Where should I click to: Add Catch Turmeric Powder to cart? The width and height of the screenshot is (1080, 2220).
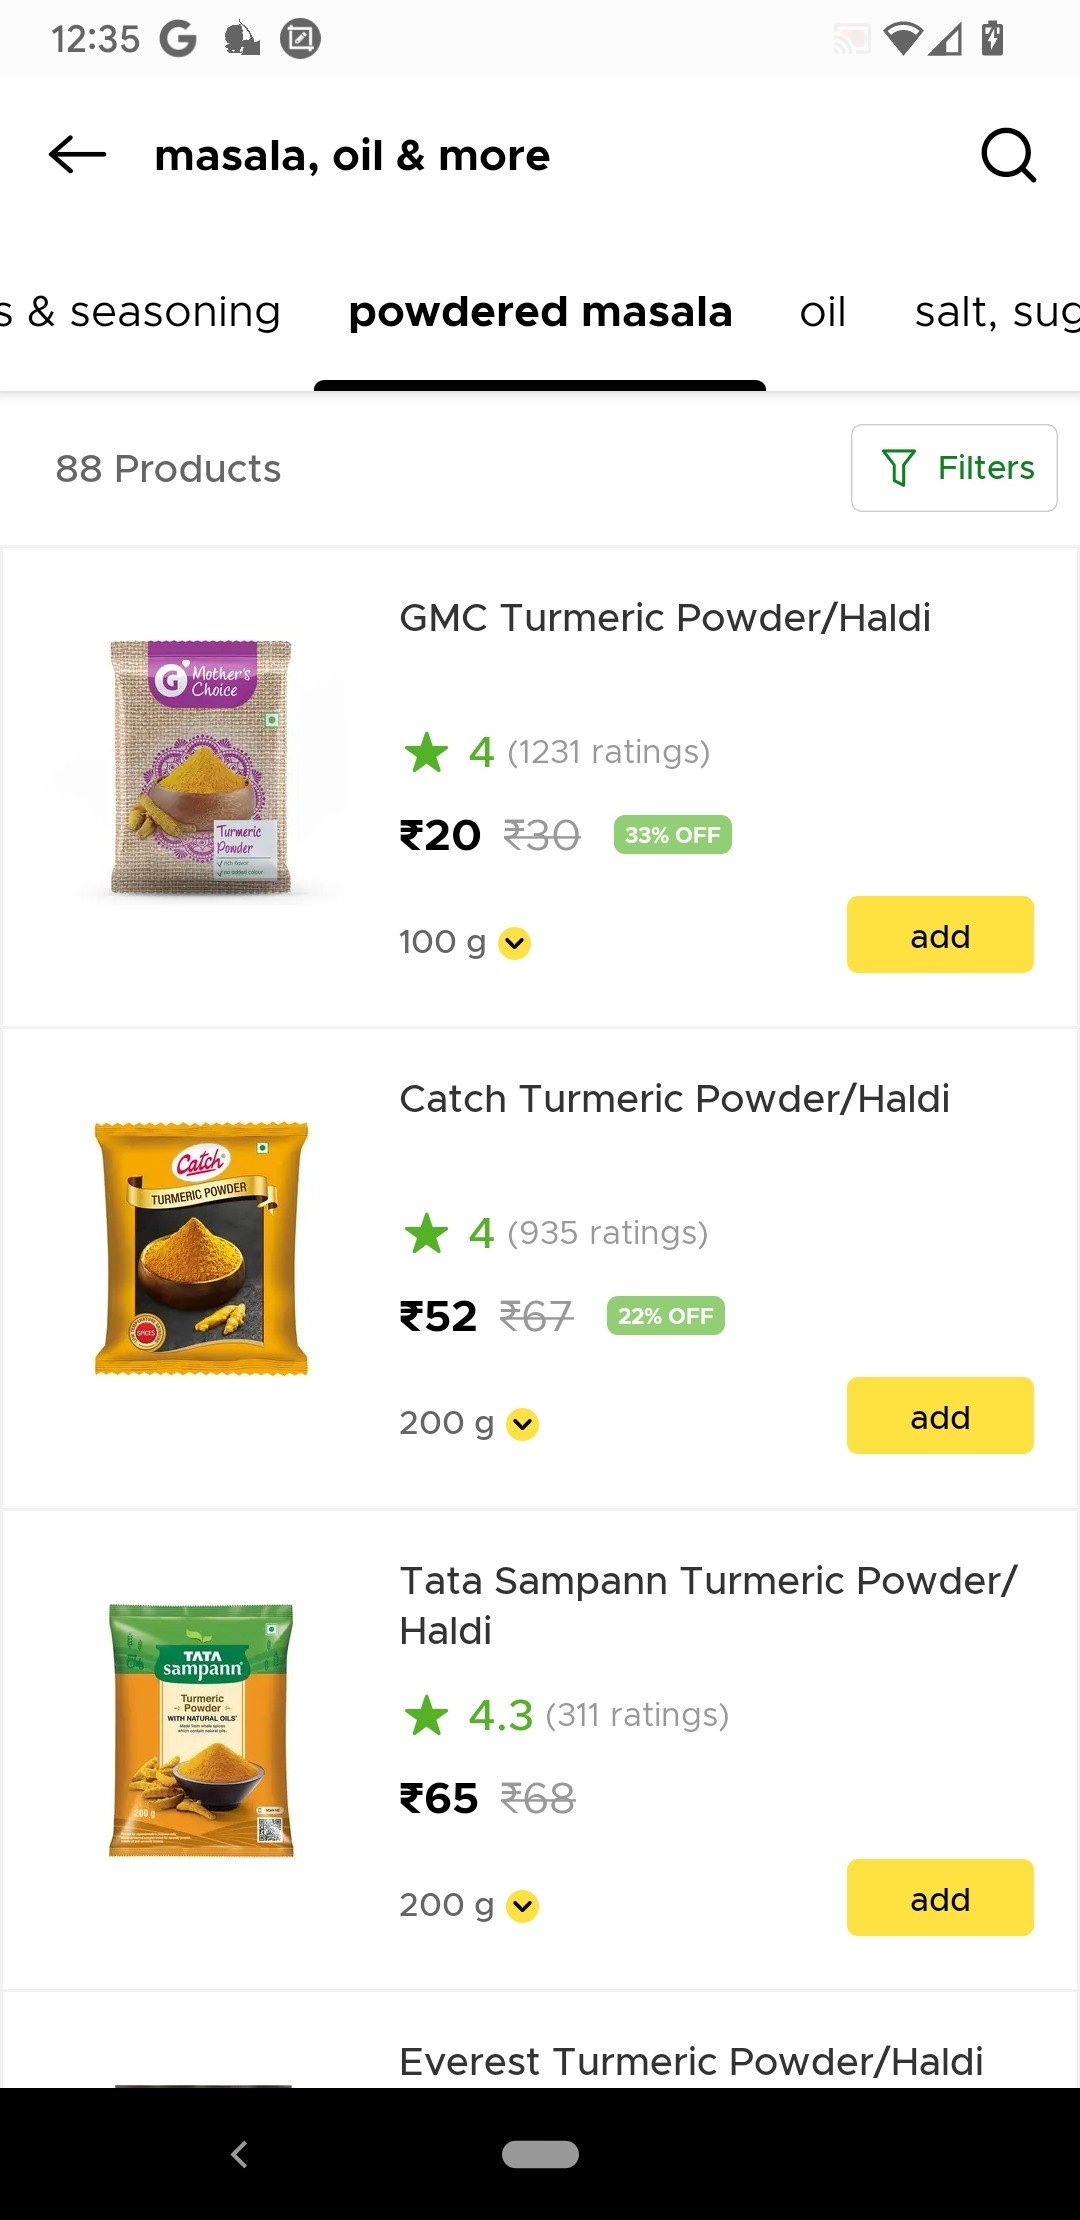point(940,1416)
